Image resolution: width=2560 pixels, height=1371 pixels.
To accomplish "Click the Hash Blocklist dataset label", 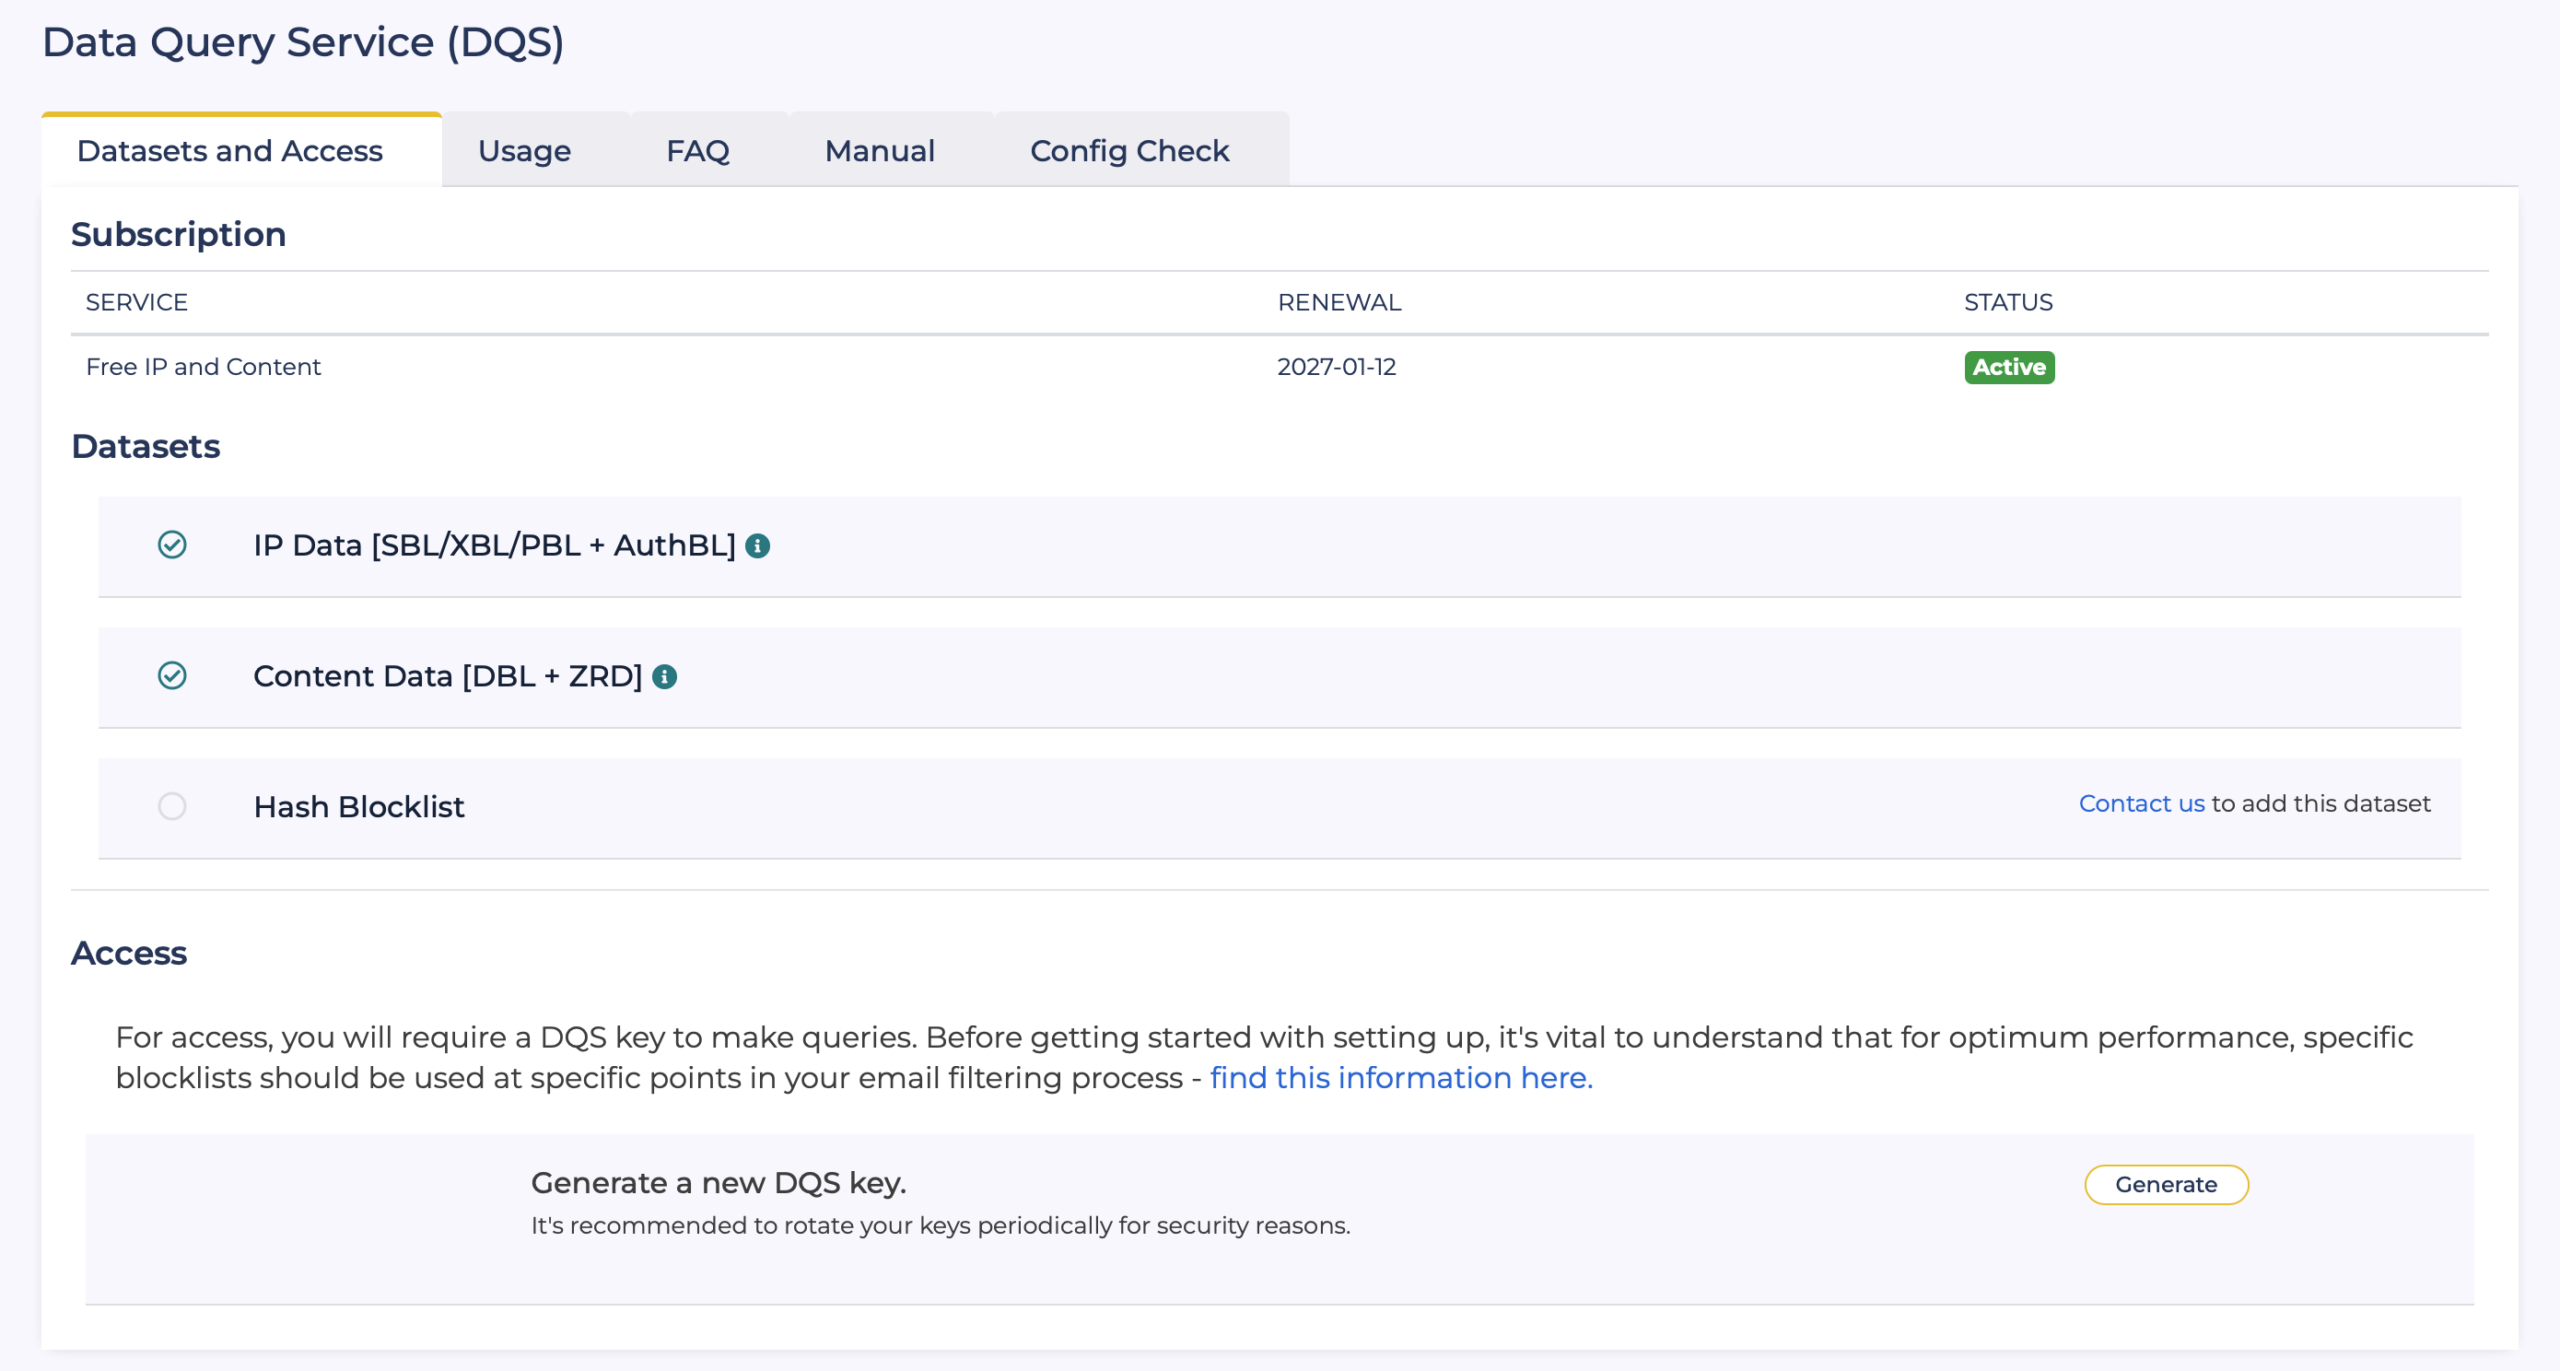I will (359, 807).
